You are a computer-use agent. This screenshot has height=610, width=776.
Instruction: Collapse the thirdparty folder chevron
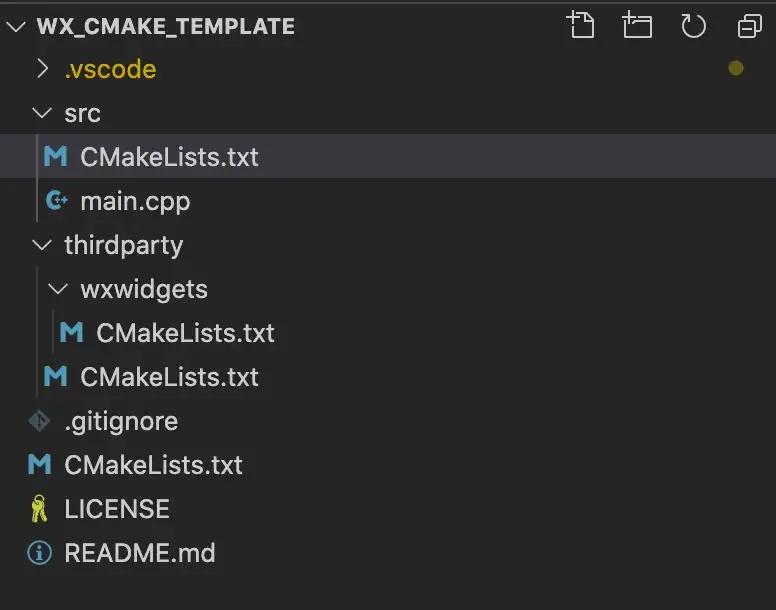[42, 245]
